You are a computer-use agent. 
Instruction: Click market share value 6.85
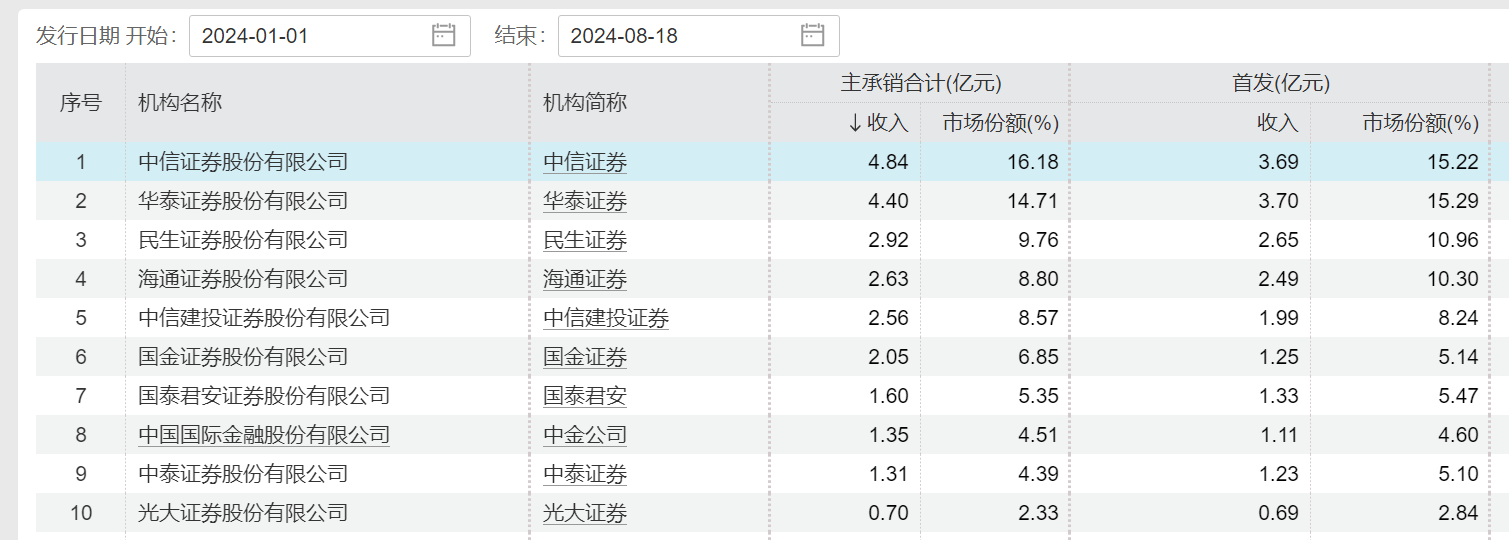(1037, 357)
